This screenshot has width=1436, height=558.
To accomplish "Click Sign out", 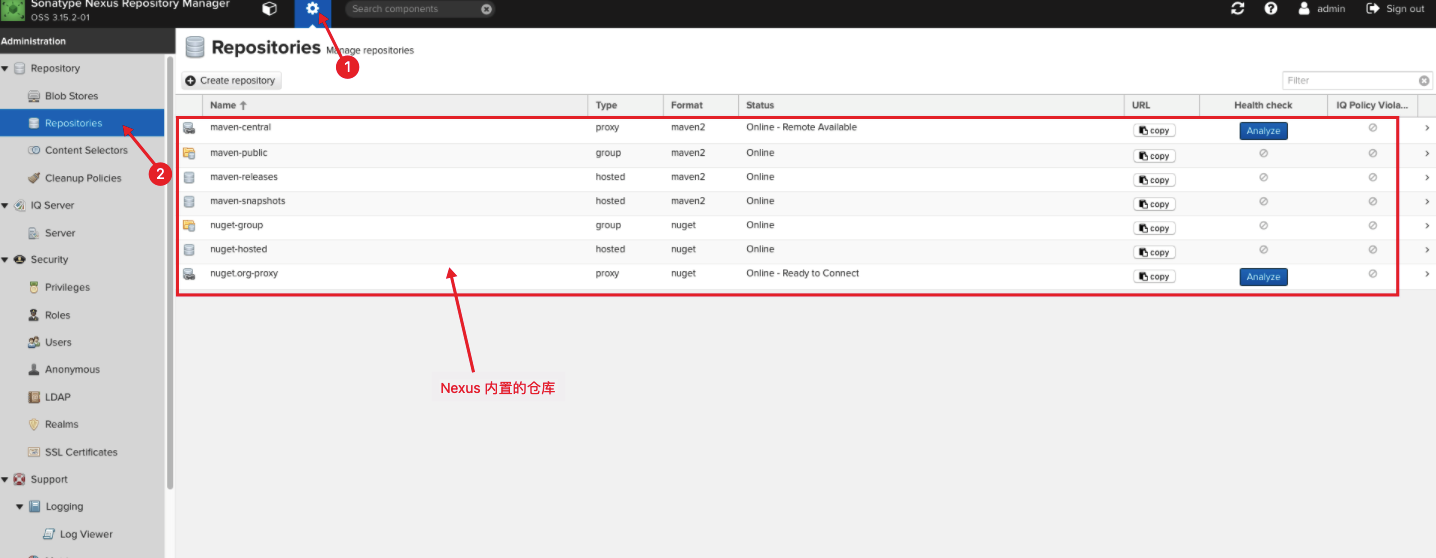I will 1395,9.
